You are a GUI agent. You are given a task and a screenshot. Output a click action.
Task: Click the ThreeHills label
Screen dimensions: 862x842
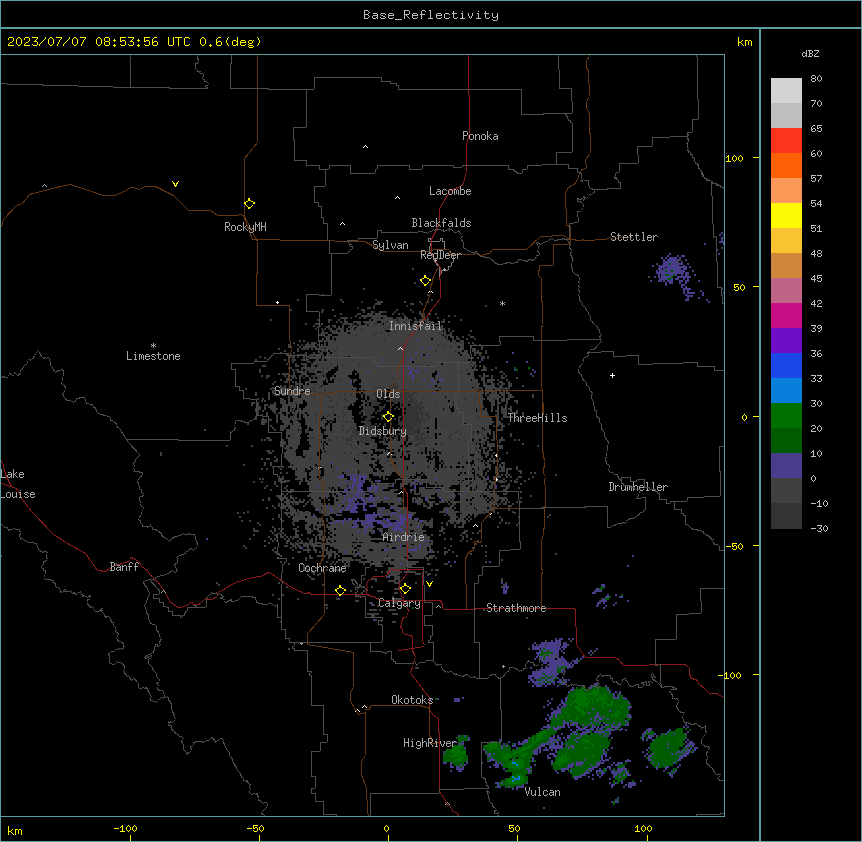(x=537, y=418)
